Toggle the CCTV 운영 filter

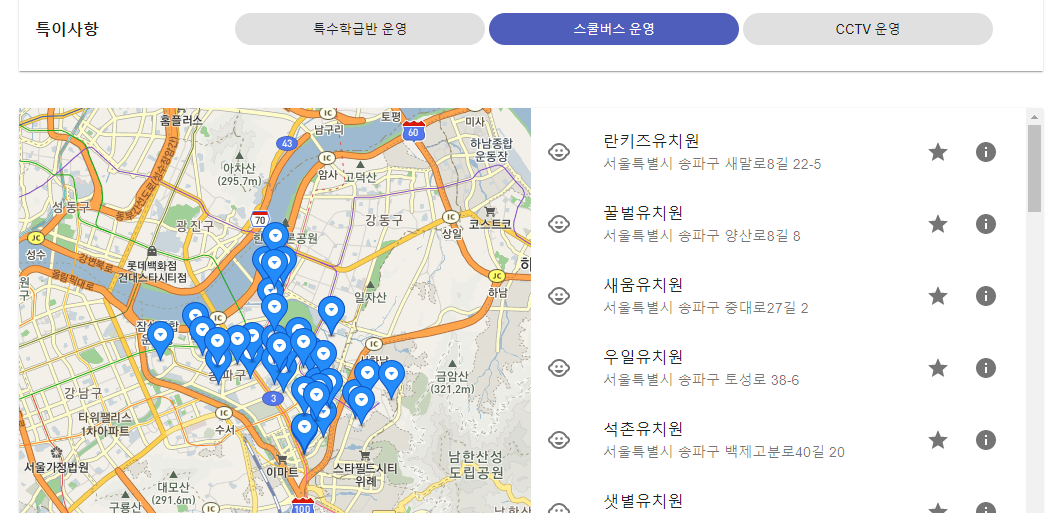click(x=868, y=29)
